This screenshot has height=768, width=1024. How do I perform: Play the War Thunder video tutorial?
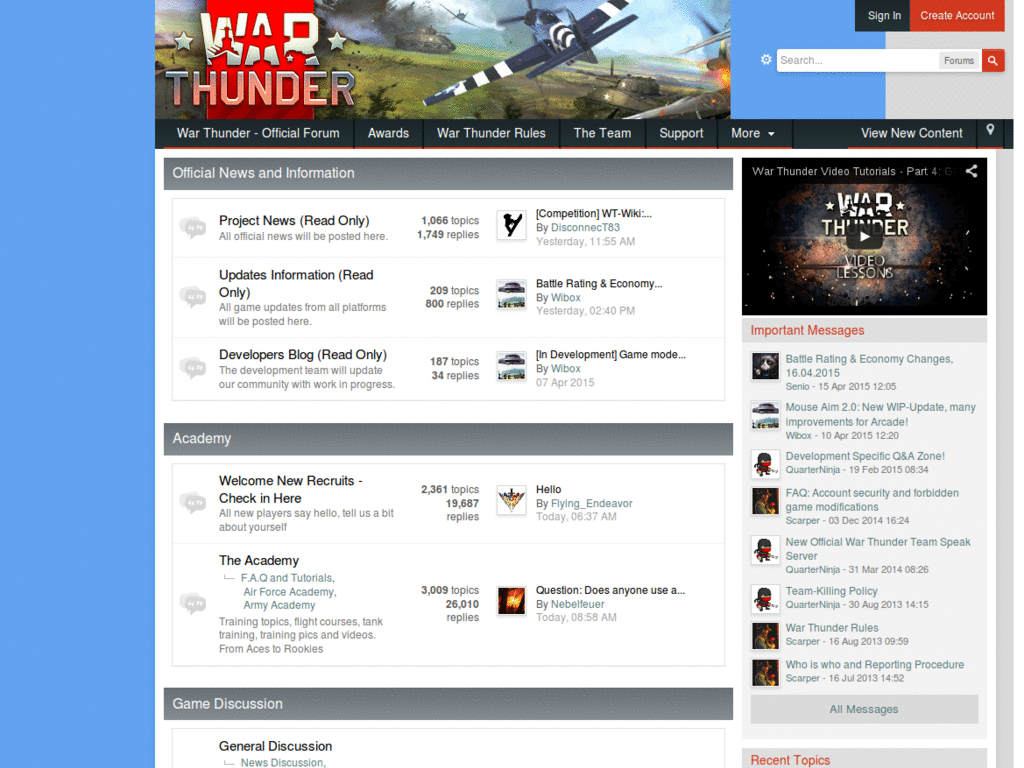pos(864,236)
